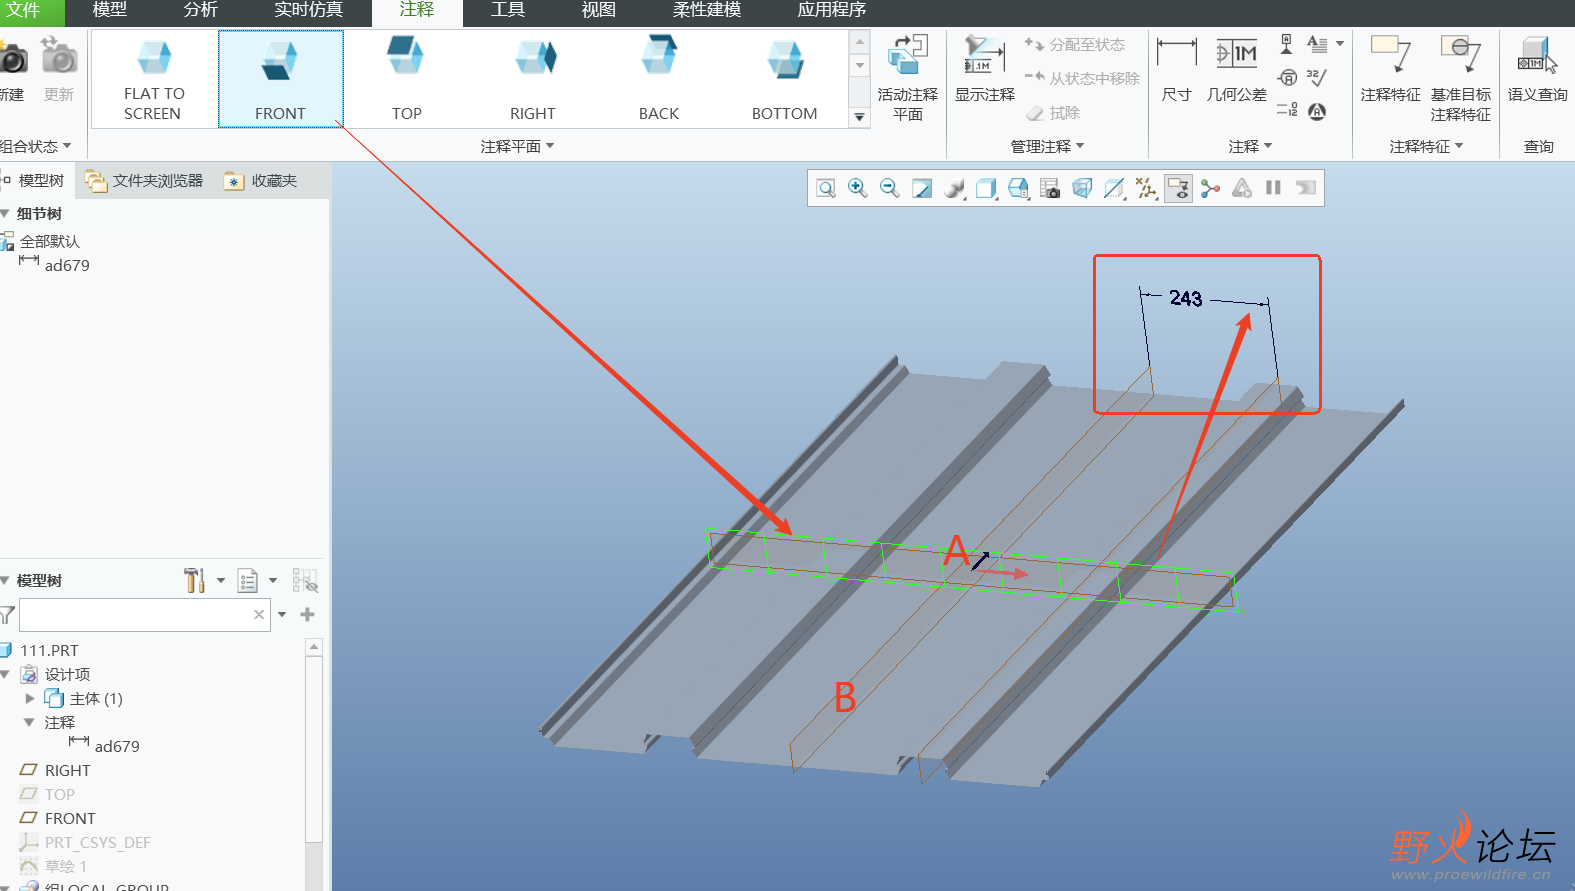Open the view manager icon
This screenshot has height=891, width=1575.
tap(1050, 188)
